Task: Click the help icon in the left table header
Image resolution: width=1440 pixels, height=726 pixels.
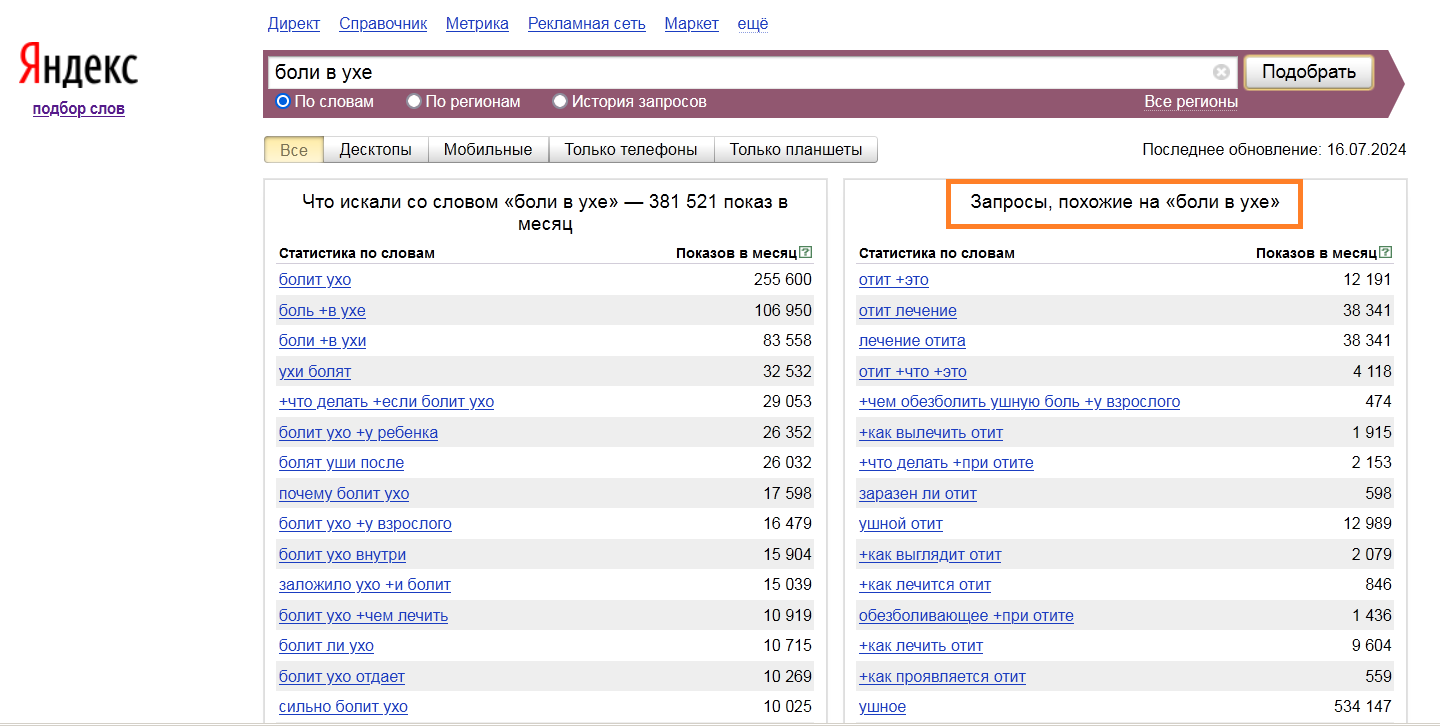Action: [x=806, y=253]
